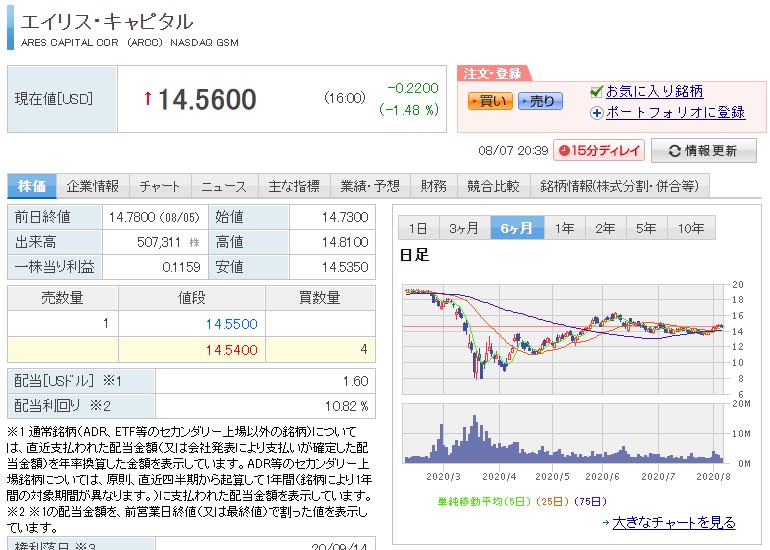Select the 競合比較 tab

[x=494, y=186]
